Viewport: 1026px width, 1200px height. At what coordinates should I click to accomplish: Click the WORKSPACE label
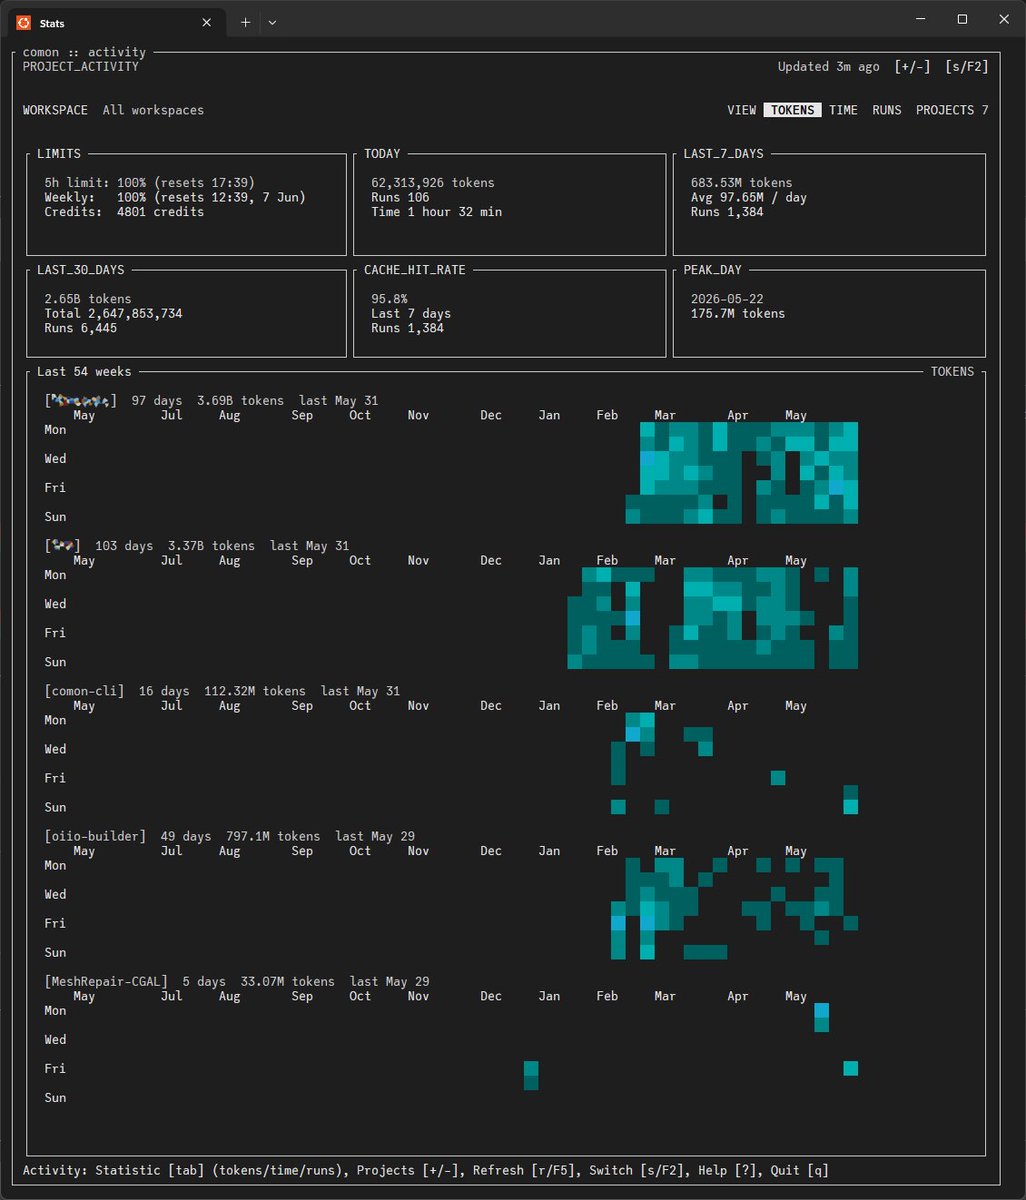coord(55,110)
